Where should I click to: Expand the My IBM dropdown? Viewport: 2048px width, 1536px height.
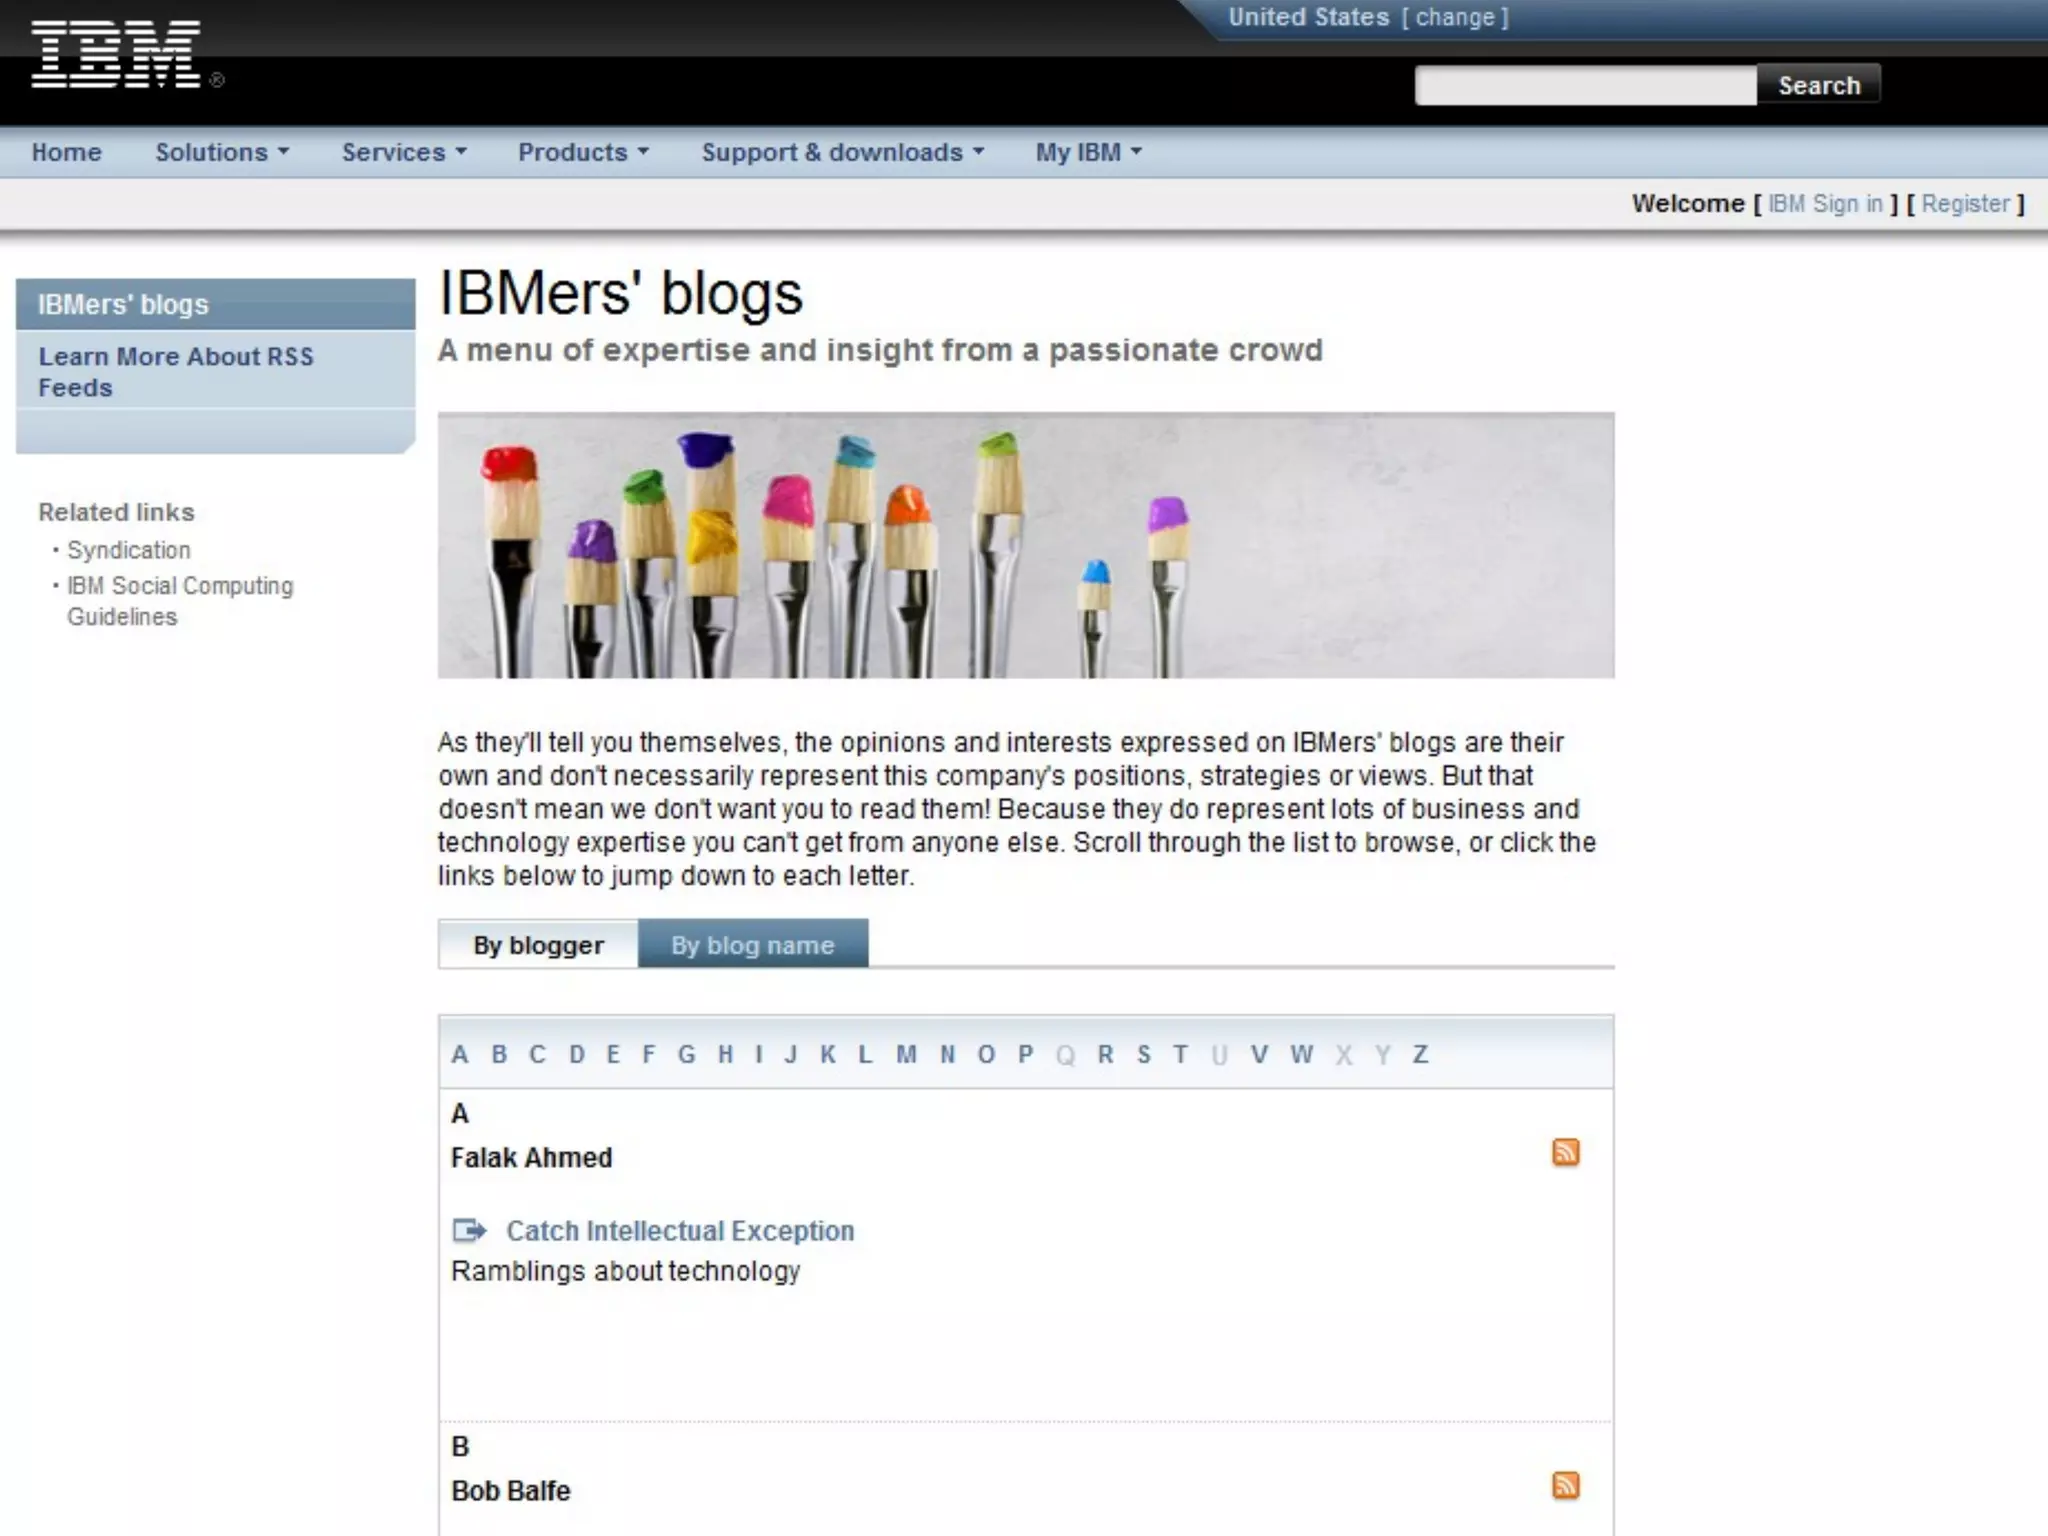coord(1087,152)
